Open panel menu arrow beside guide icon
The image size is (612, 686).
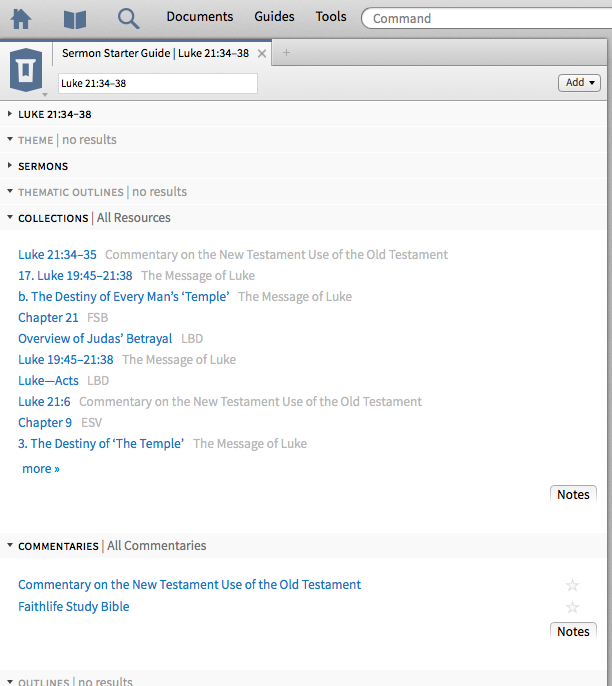45,94
